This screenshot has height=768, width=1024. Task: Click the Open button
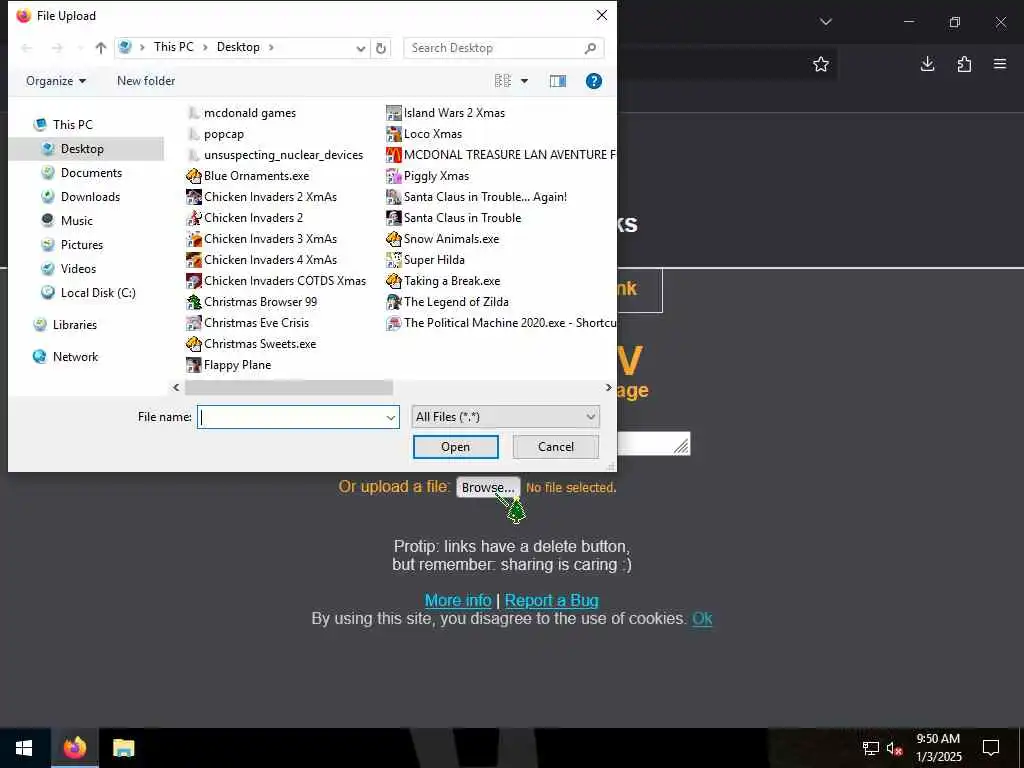(455, 447)
